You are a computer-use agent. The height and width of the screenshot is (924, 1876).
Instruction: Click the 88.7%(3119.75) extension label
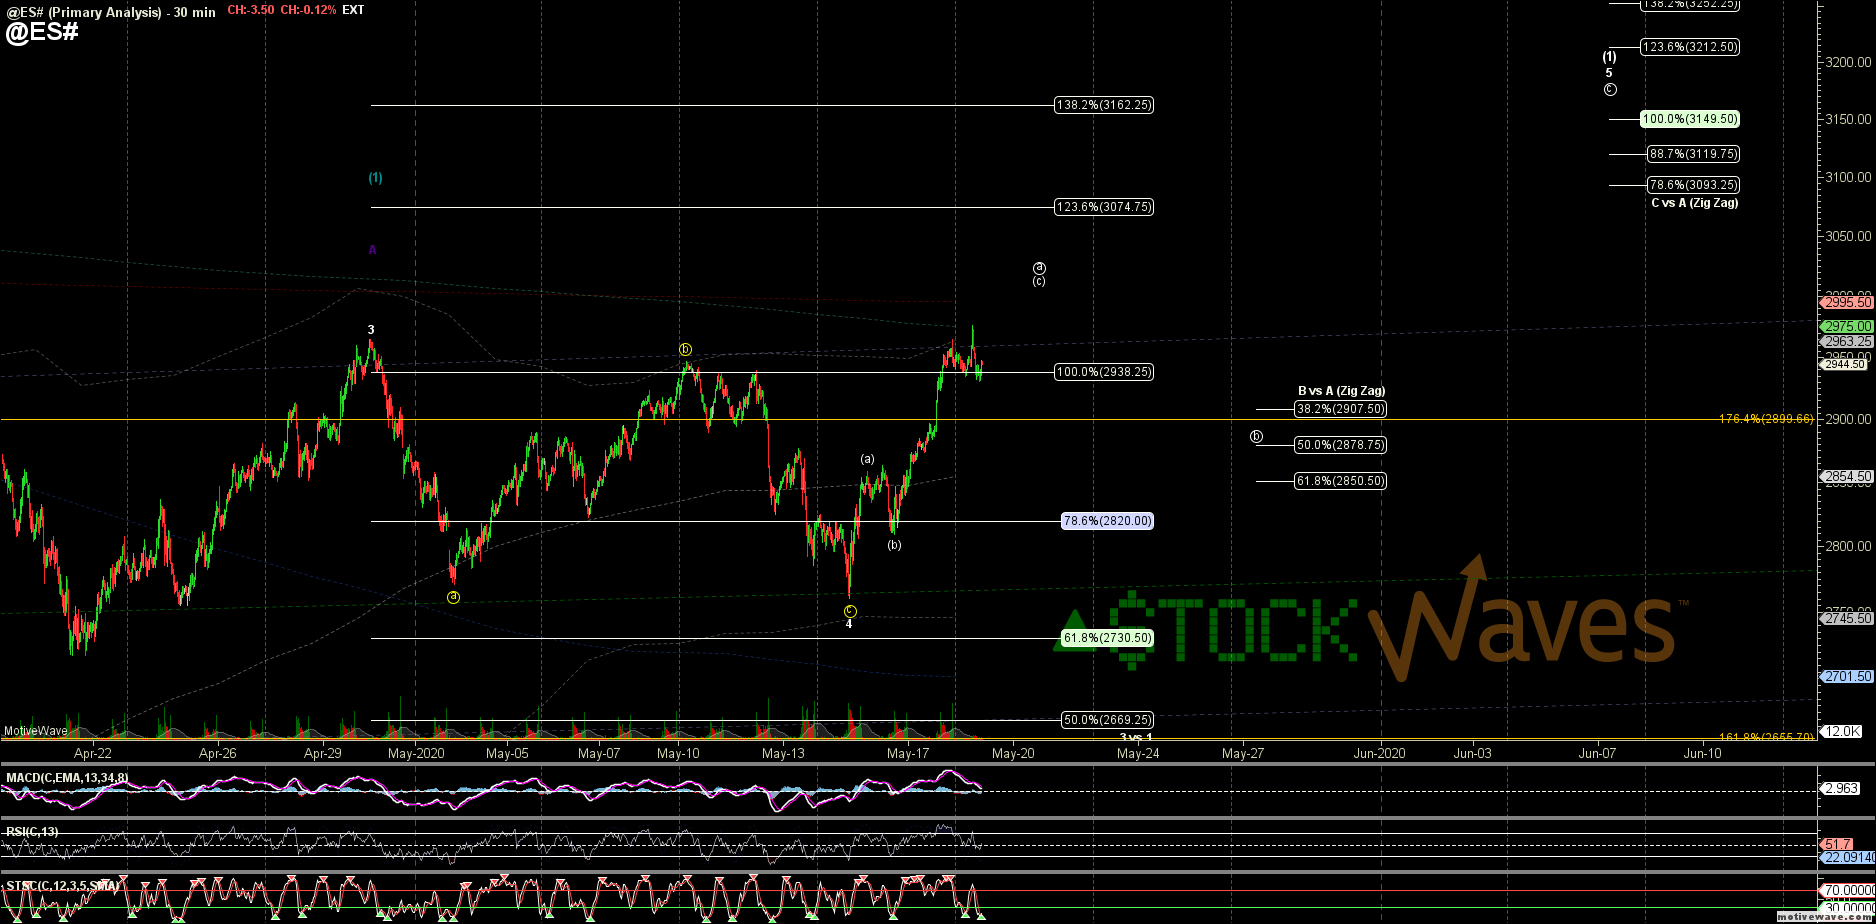tap(1694, 154)
